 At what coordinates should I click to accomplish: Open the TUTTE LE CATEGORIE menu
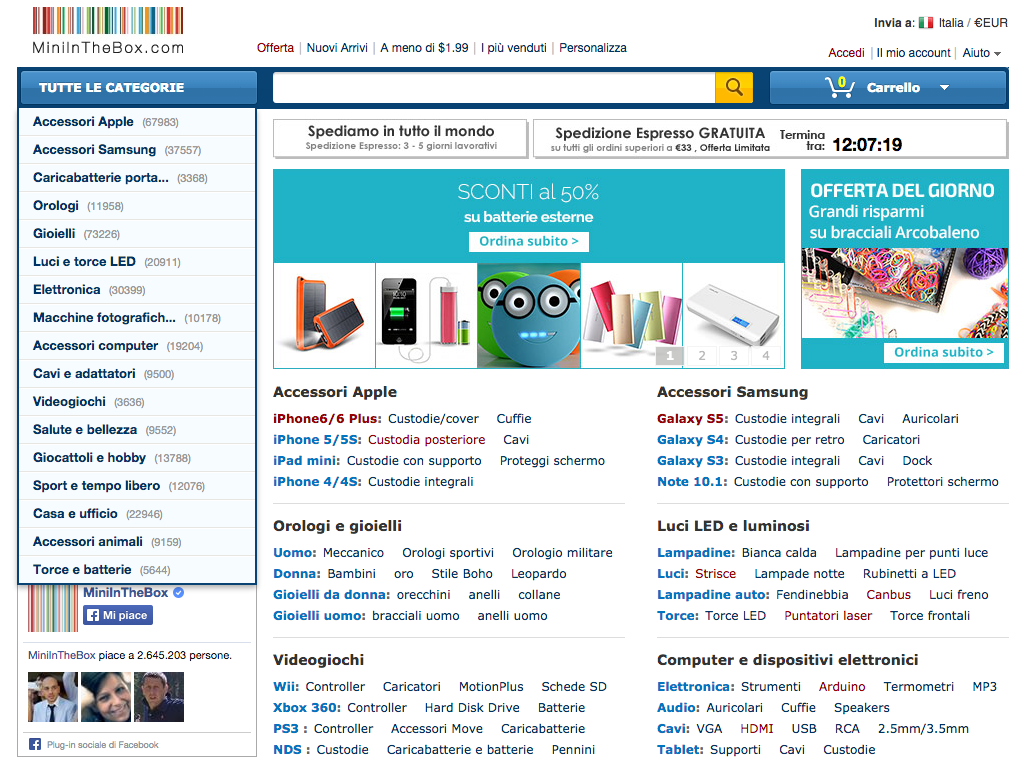tap(138, 87)
